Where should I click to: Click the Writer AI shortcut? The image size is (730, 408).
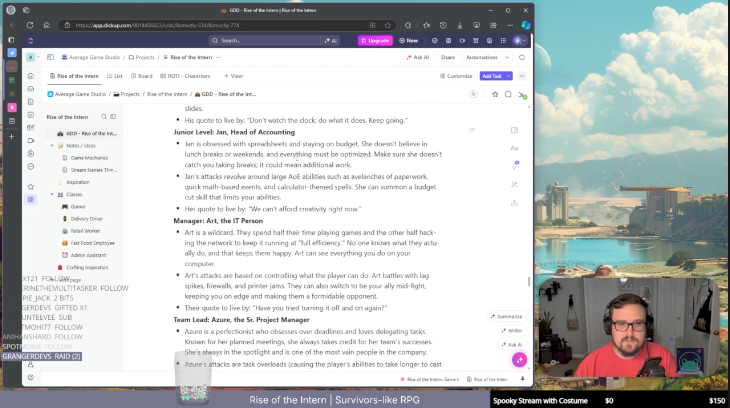point(512,330)
